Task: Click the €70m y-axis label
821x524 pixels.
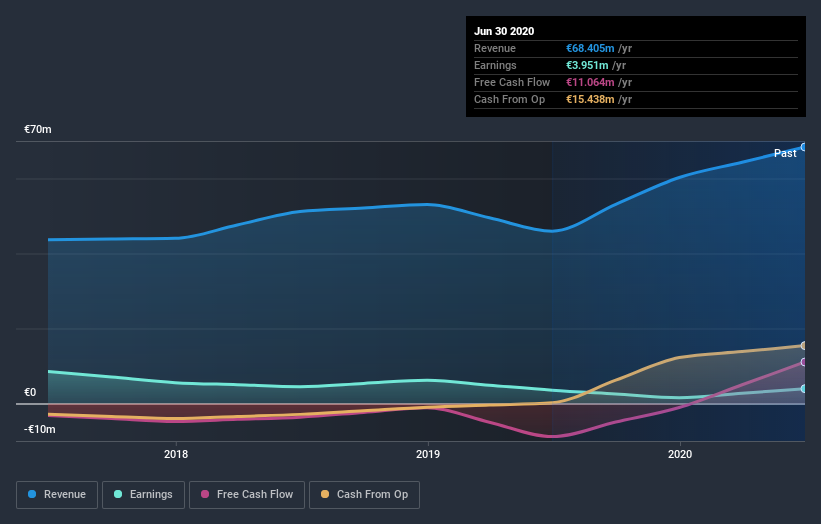Action: point(38,129)
